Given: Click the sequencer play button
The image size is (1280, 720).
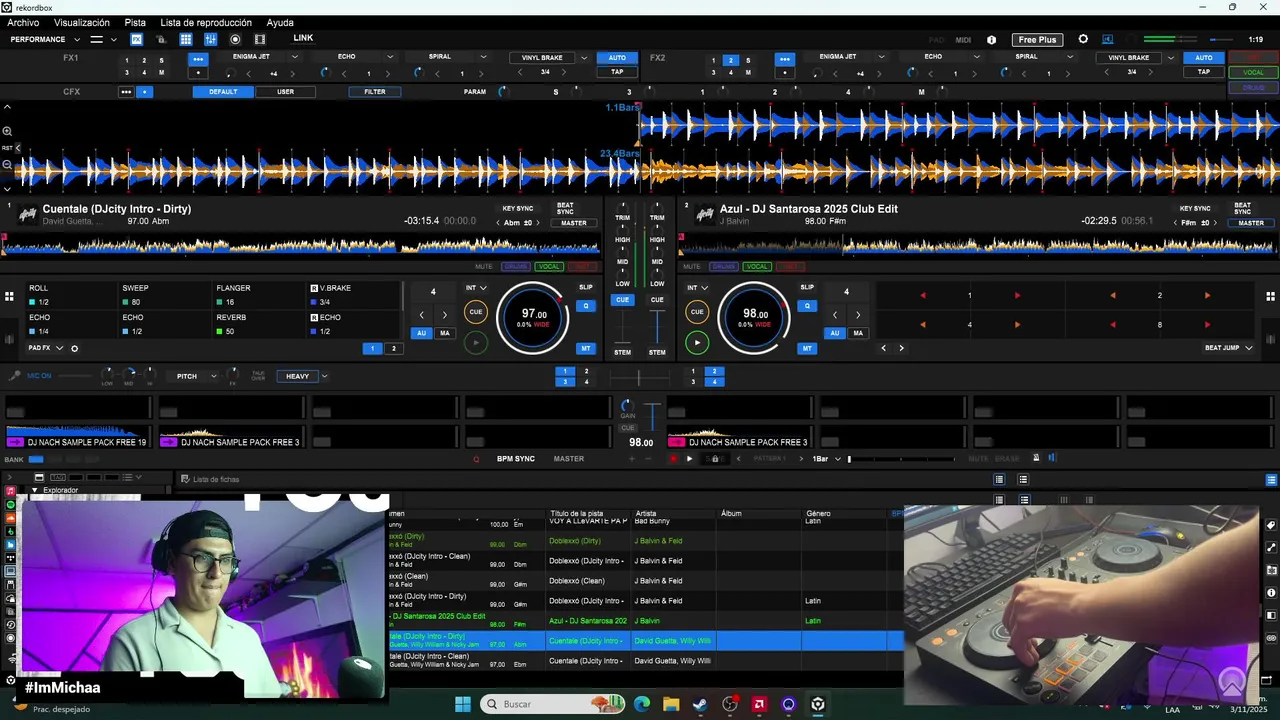Looking at the screenshot, I should coord(689,459).
